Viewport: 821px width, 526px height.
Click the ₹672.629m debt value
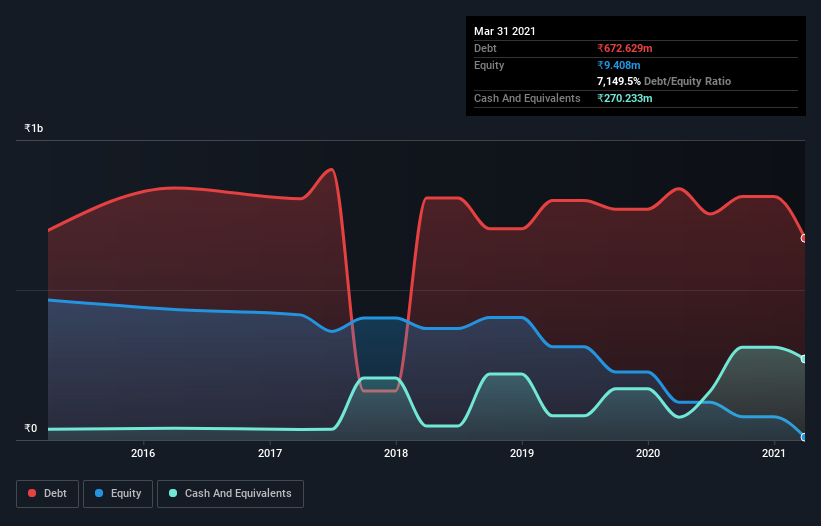click(x=625, y=49)
